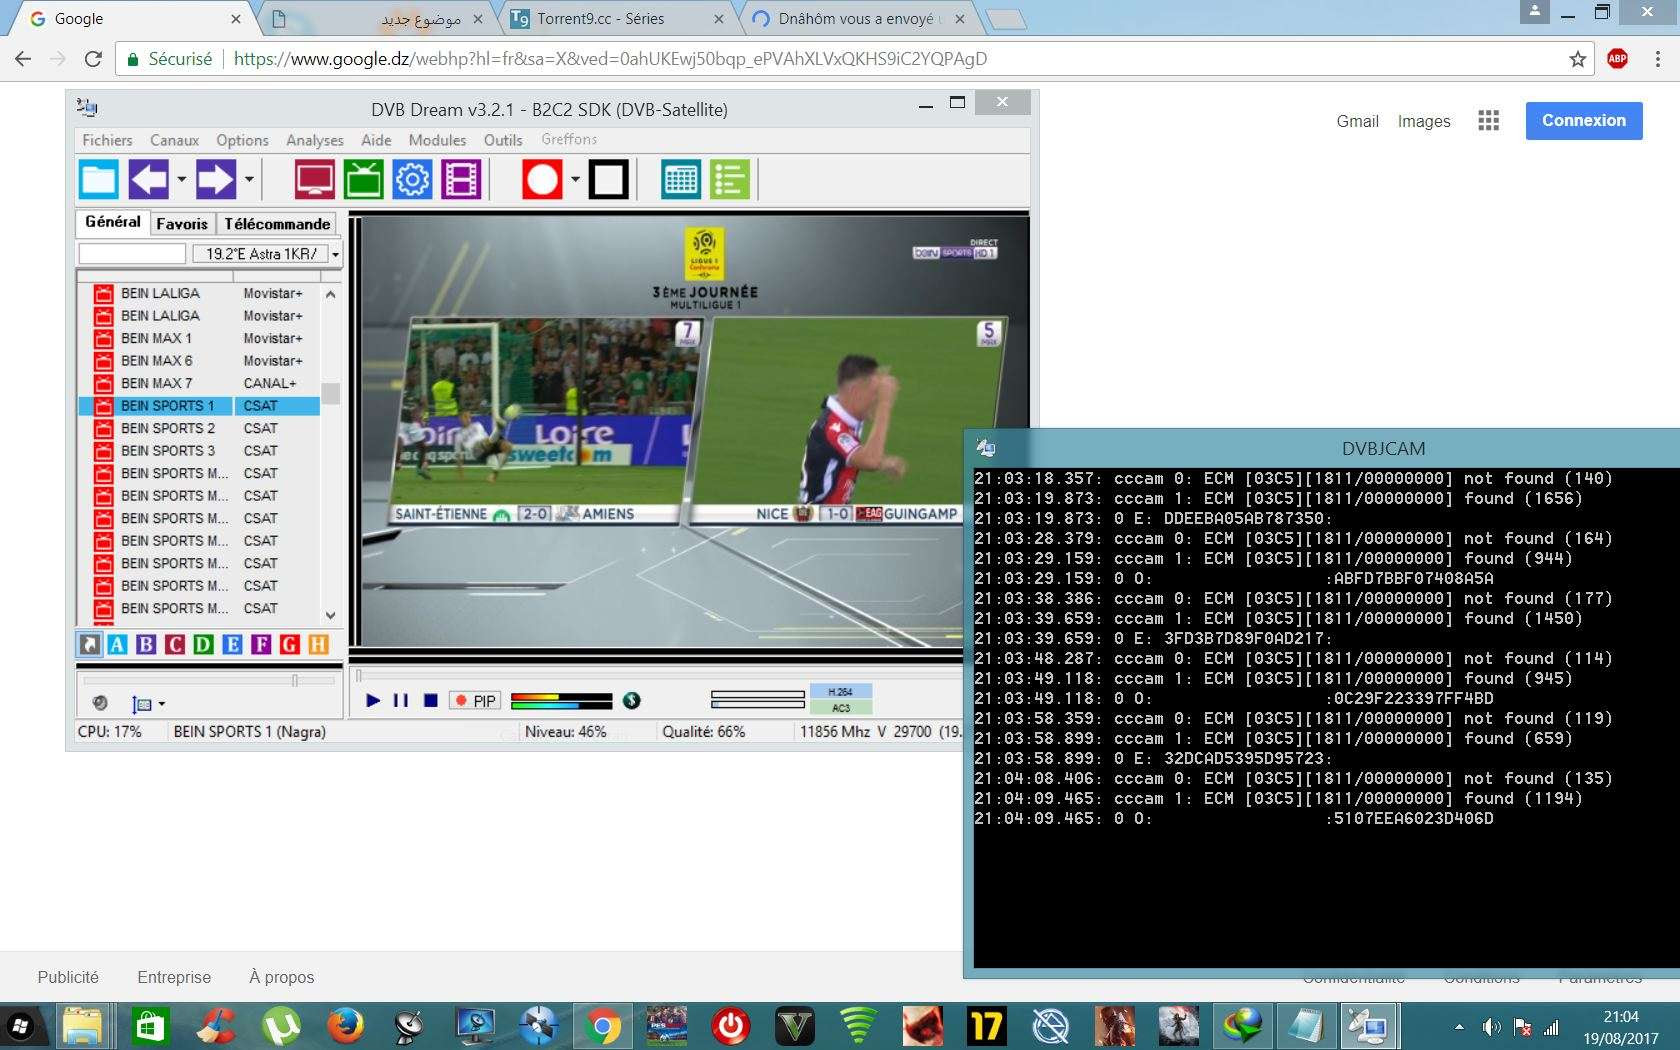Go to next channel with right arrow icon
1680x1050 pixels.
click(215, 180)
